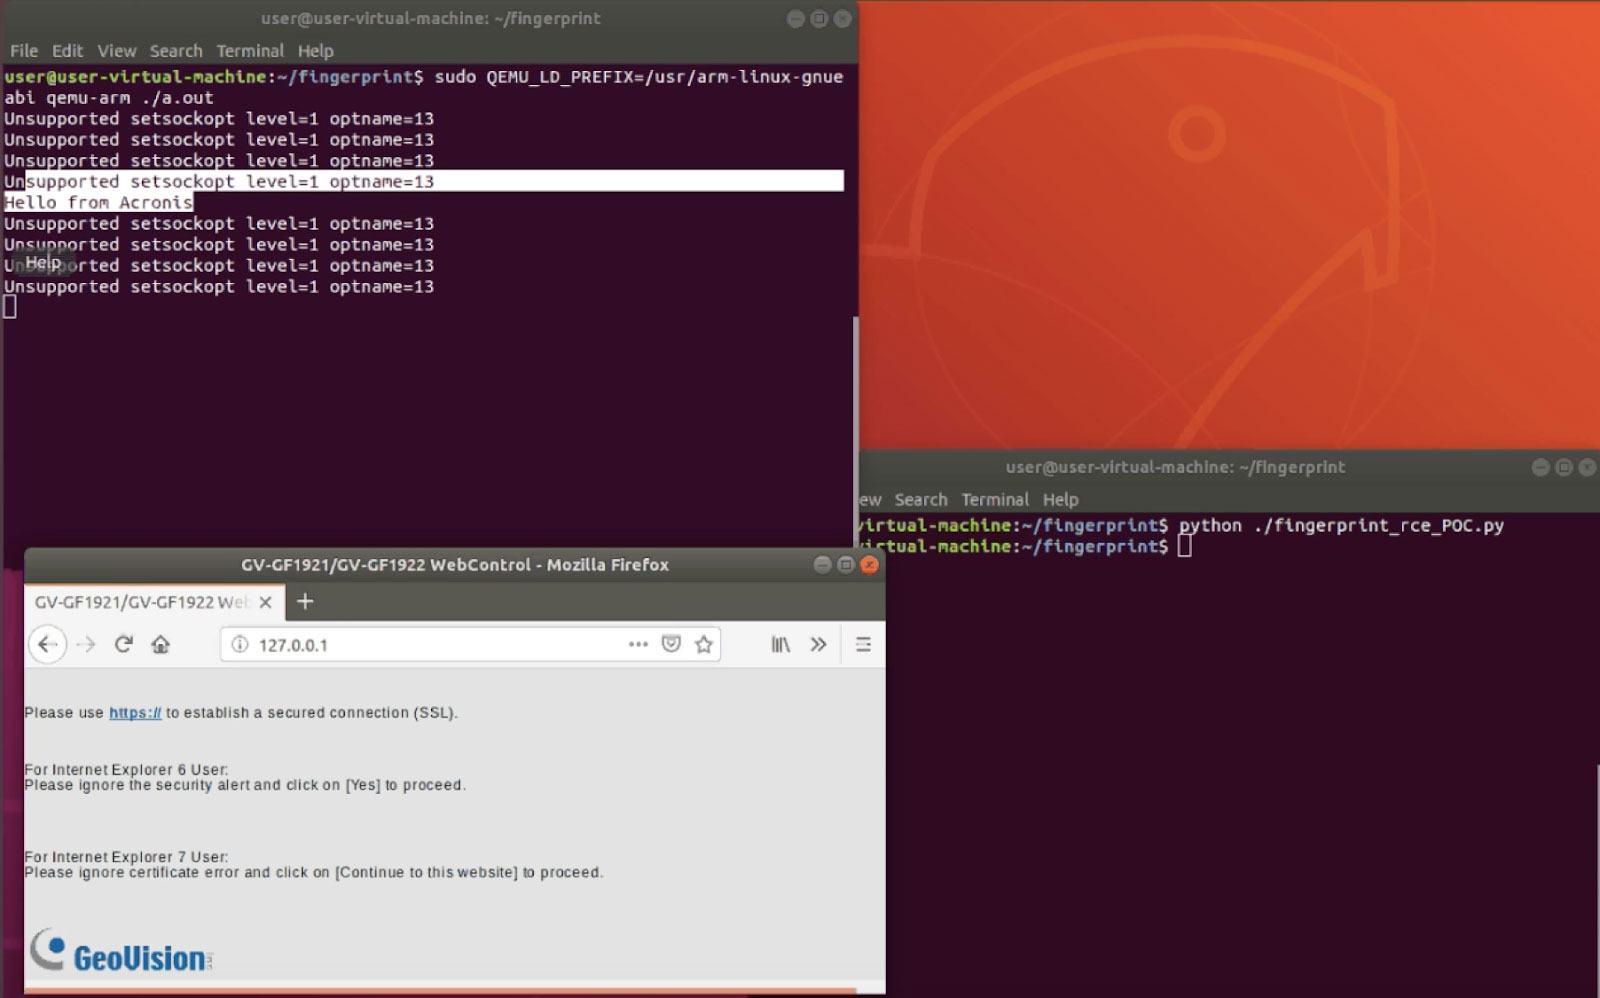The height and width of the screenshot is (998, 1600).
Task: Expand more toolbar tools chevron
Action: click(x=818, y=645)
